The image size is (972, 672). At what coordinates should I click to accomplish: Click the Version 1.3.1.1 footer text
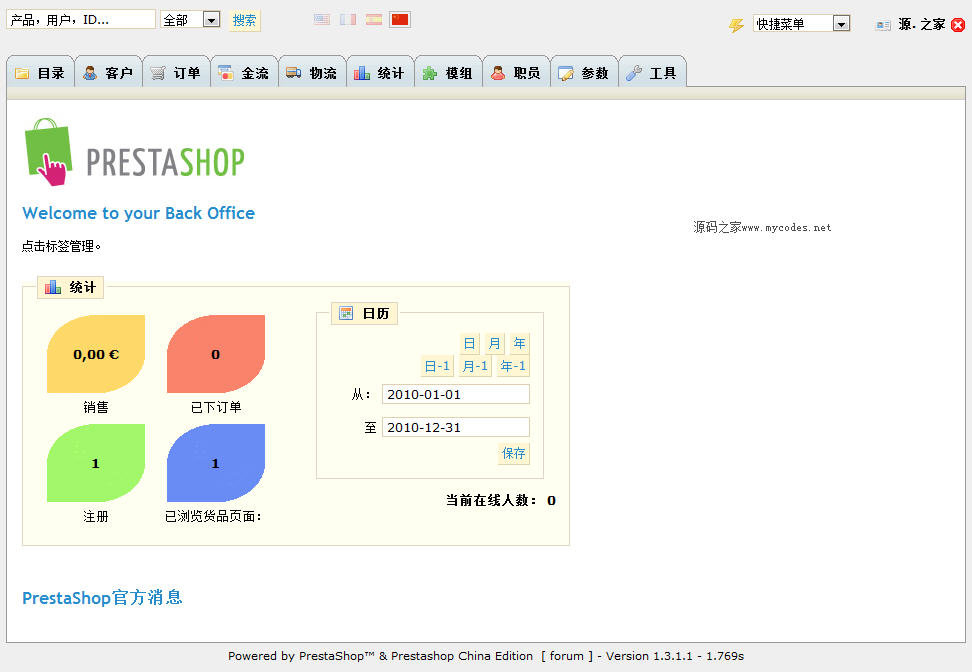pos(649,656)
